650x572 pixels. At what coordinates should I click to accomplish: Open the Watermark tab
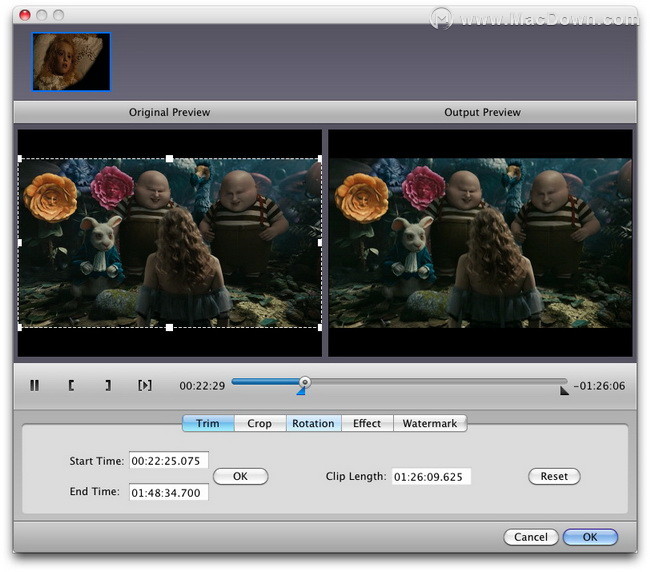click(430, 423)
